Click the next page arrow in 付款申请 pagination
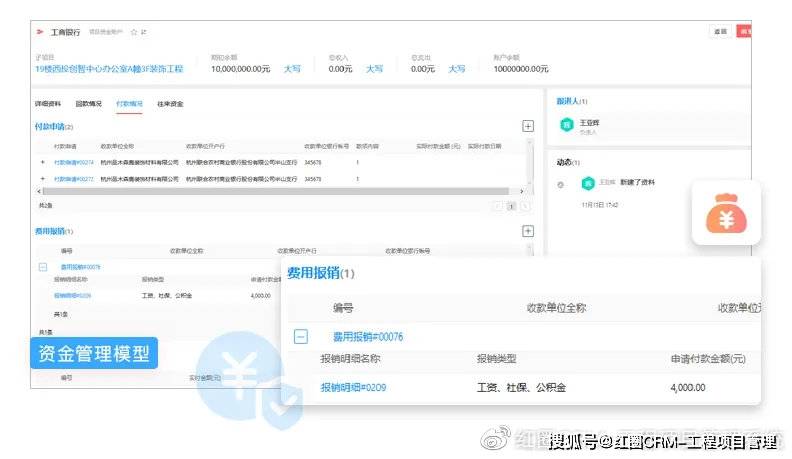The image size is (792, 459). tap(525, 206)
